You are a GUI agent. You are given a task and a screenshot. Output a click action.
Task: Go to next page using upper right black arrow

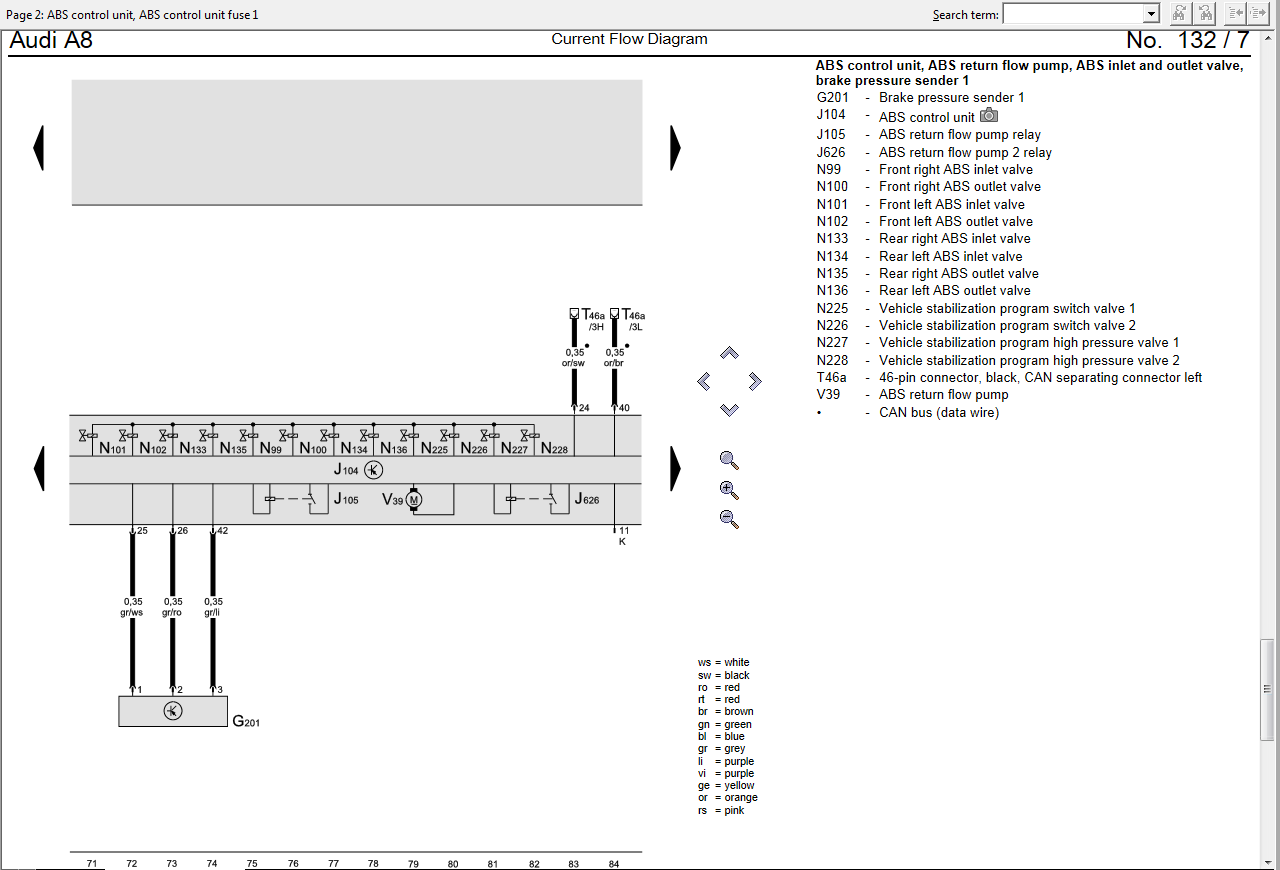pos(676,148)
